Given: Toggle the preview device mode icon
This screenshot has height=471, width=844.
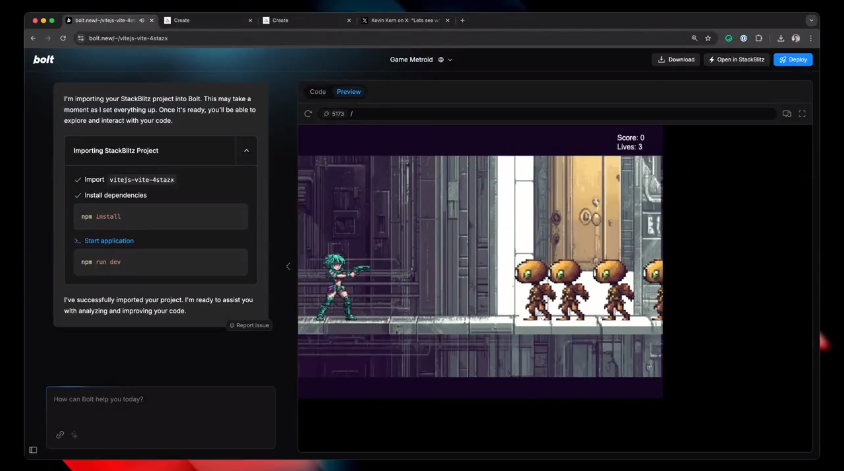Looking at the screenshot, I should click(x=787, y=114).
